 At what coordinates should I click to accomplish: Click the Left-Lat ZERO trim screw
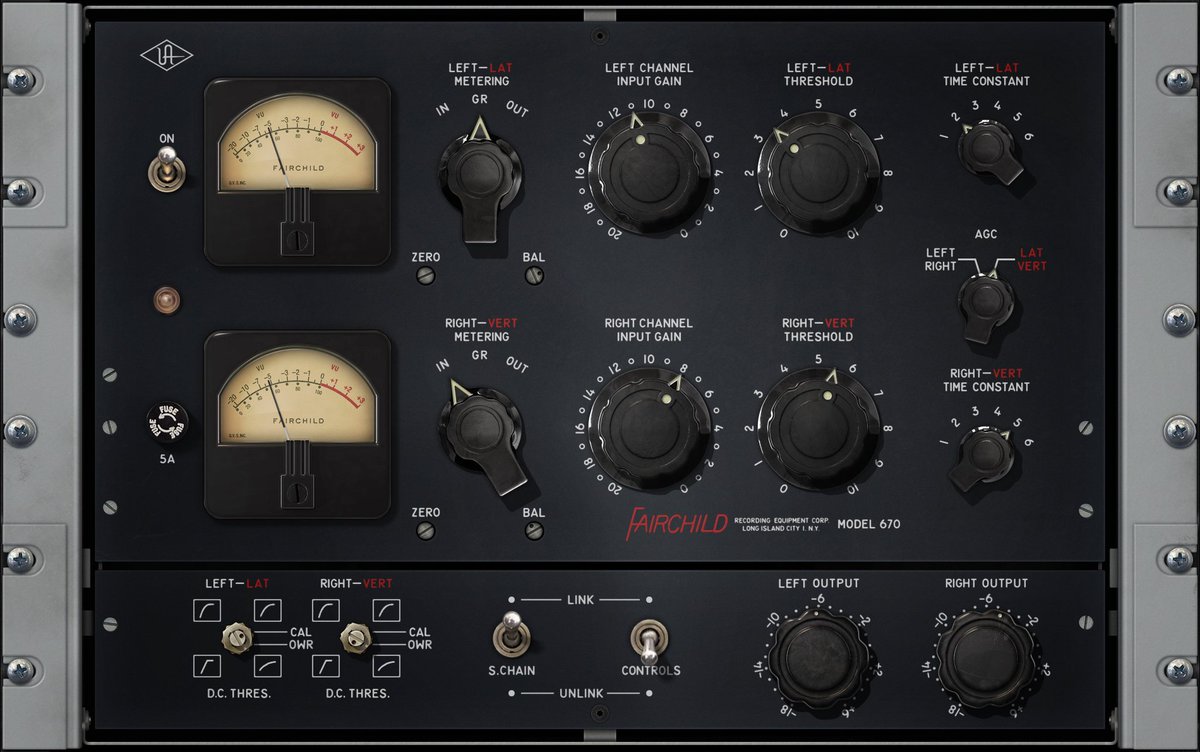coord(427,275)
